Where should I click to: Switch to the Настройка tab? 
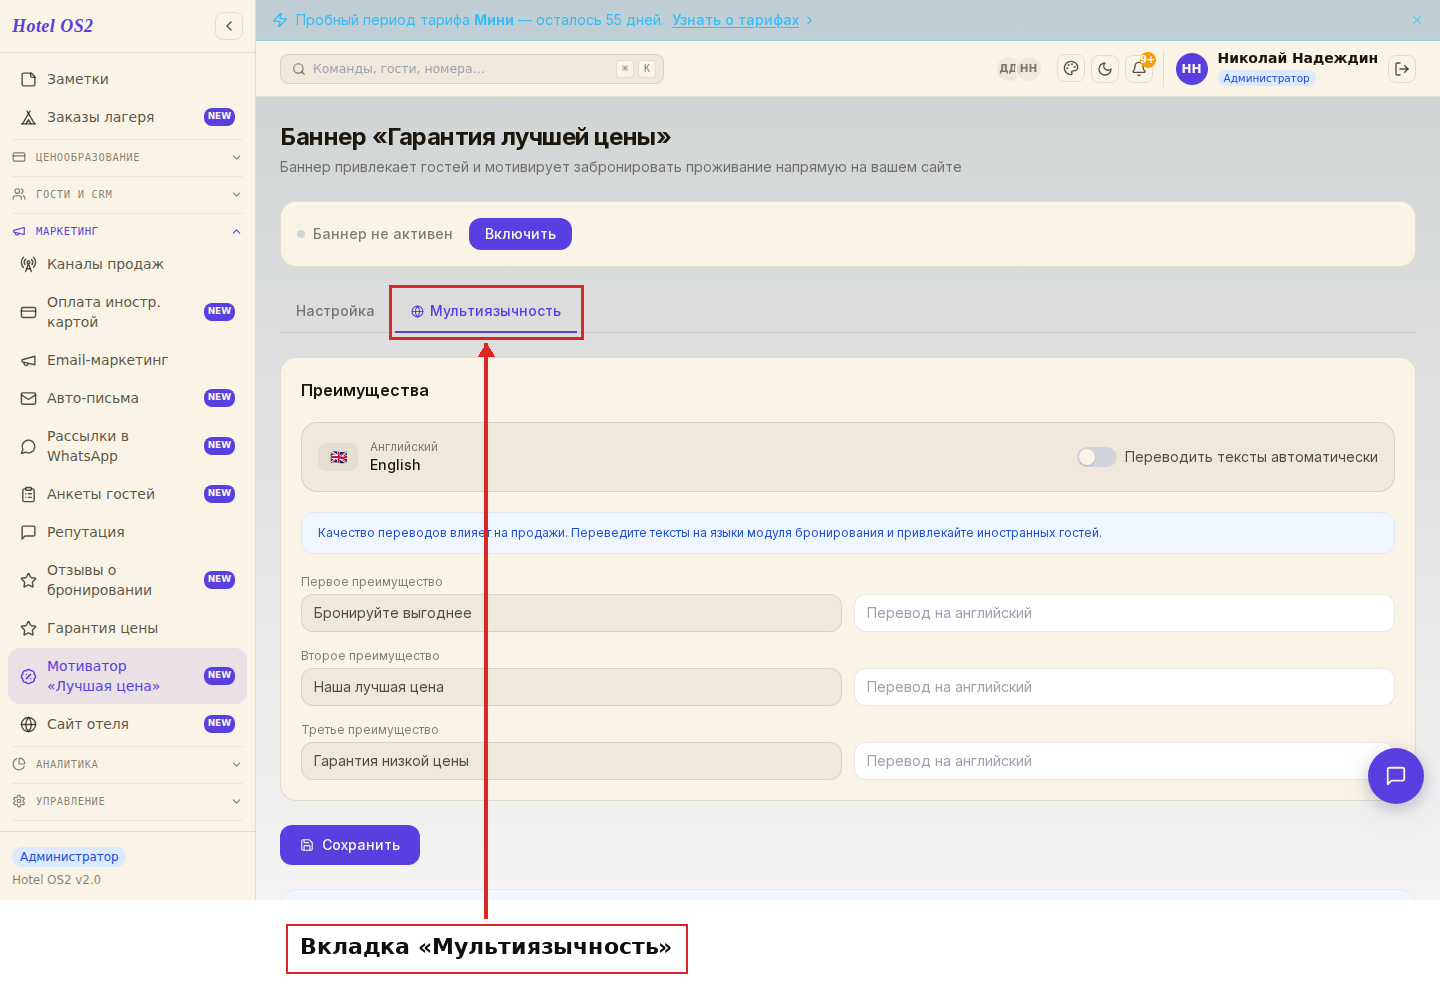(x=335, y=311)
